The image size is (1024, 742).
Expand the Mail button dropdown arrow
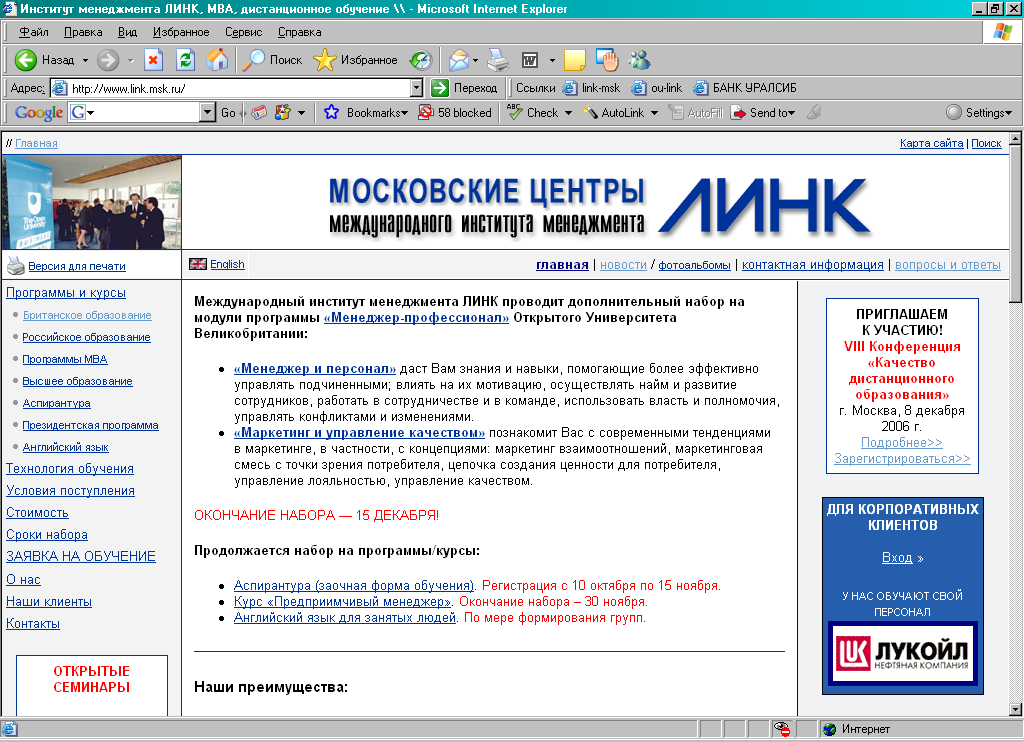pos(475,61)
